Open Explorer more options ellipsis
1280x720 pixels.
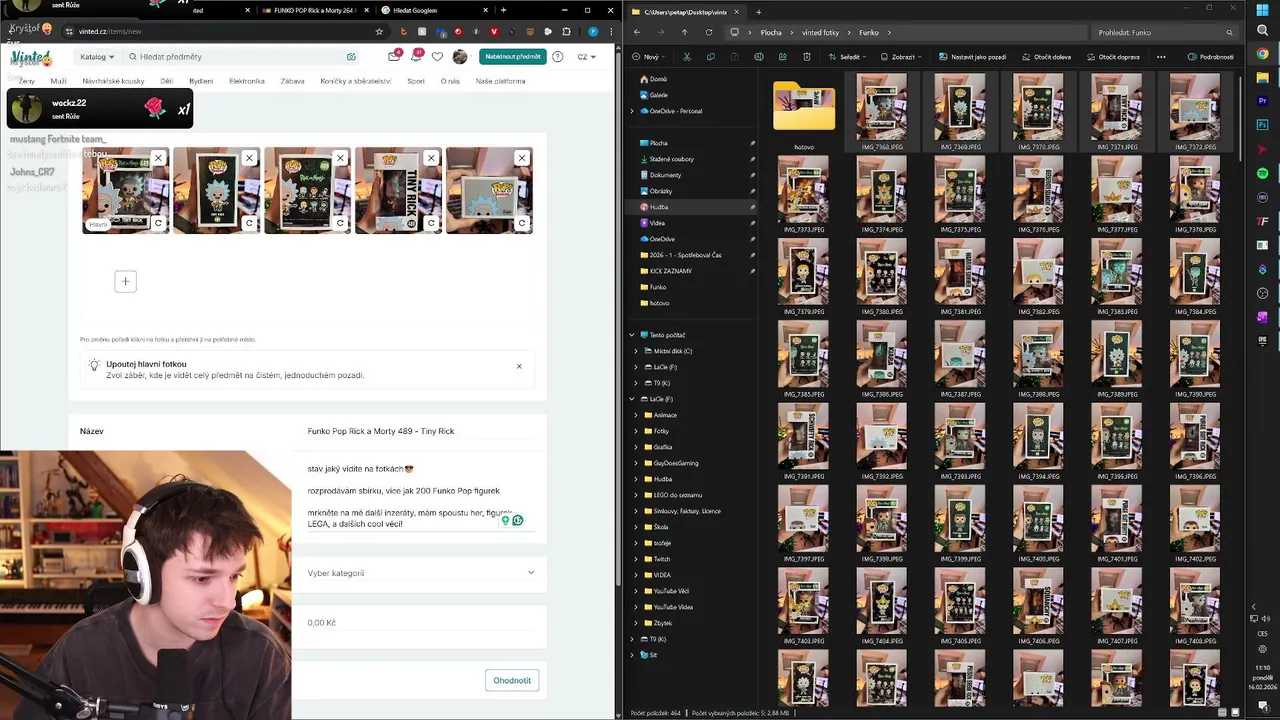pos(1161,57)
